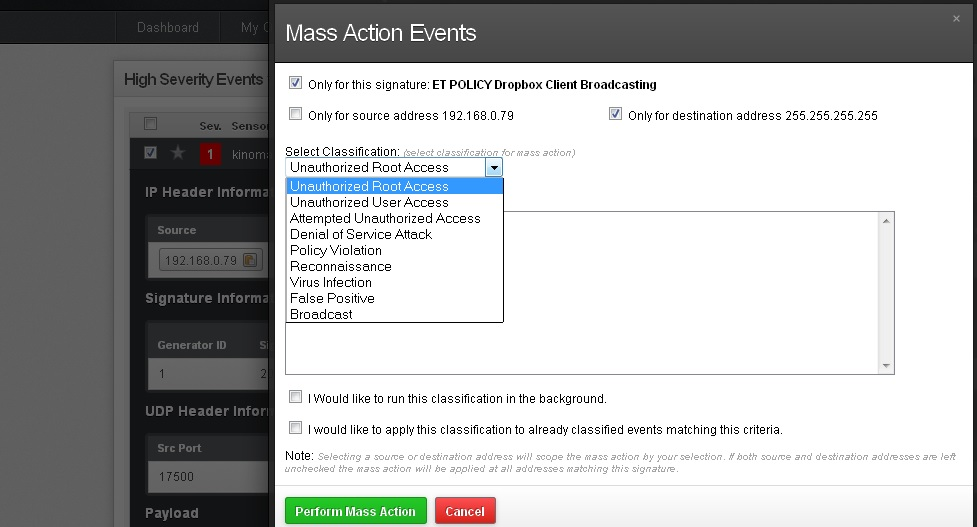Close the Mass Action Events dialog with X

(x=956, y=18)
